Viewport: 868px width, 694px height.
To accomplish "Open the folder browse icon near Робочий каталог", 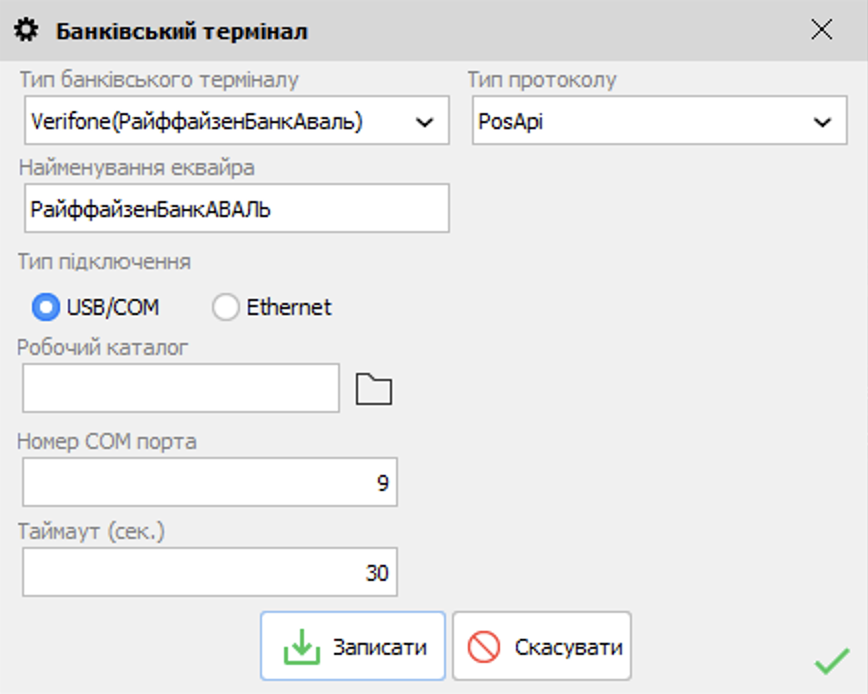I will (x=375, y=388).
